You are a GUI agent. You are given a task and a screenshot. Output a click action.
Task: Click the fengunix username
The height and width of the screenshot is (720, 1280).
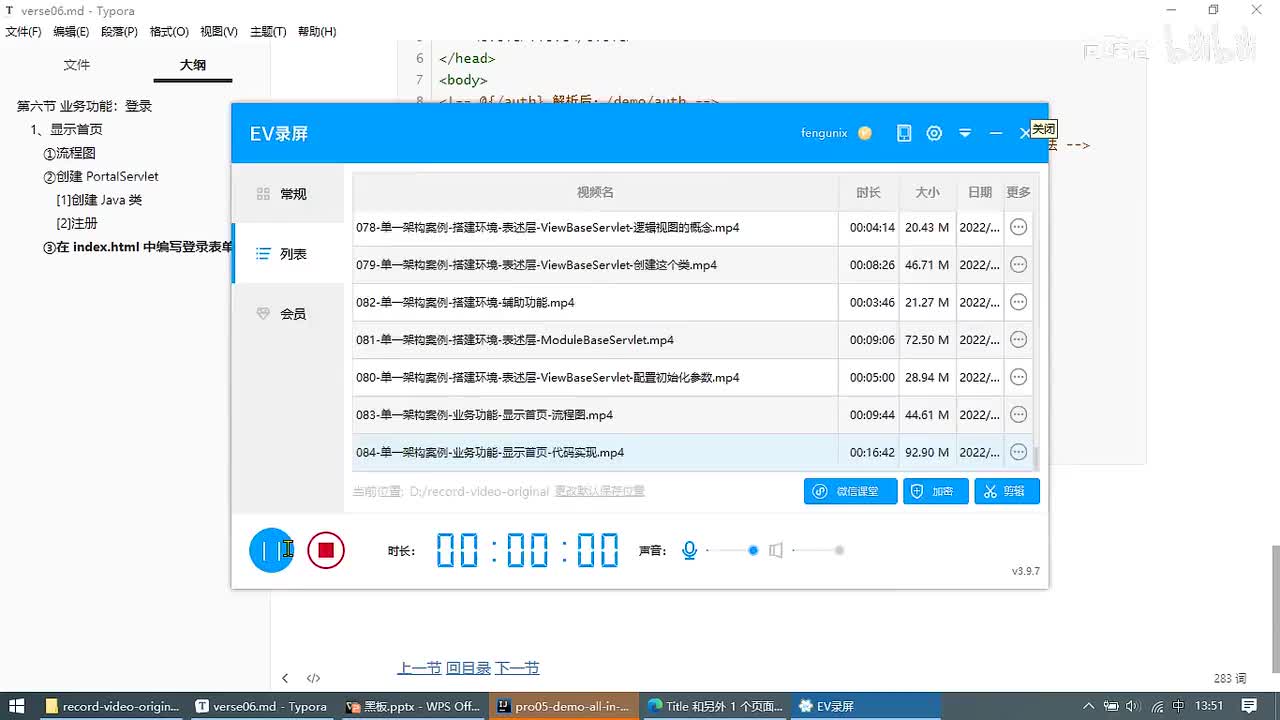[x=824, y=133]
